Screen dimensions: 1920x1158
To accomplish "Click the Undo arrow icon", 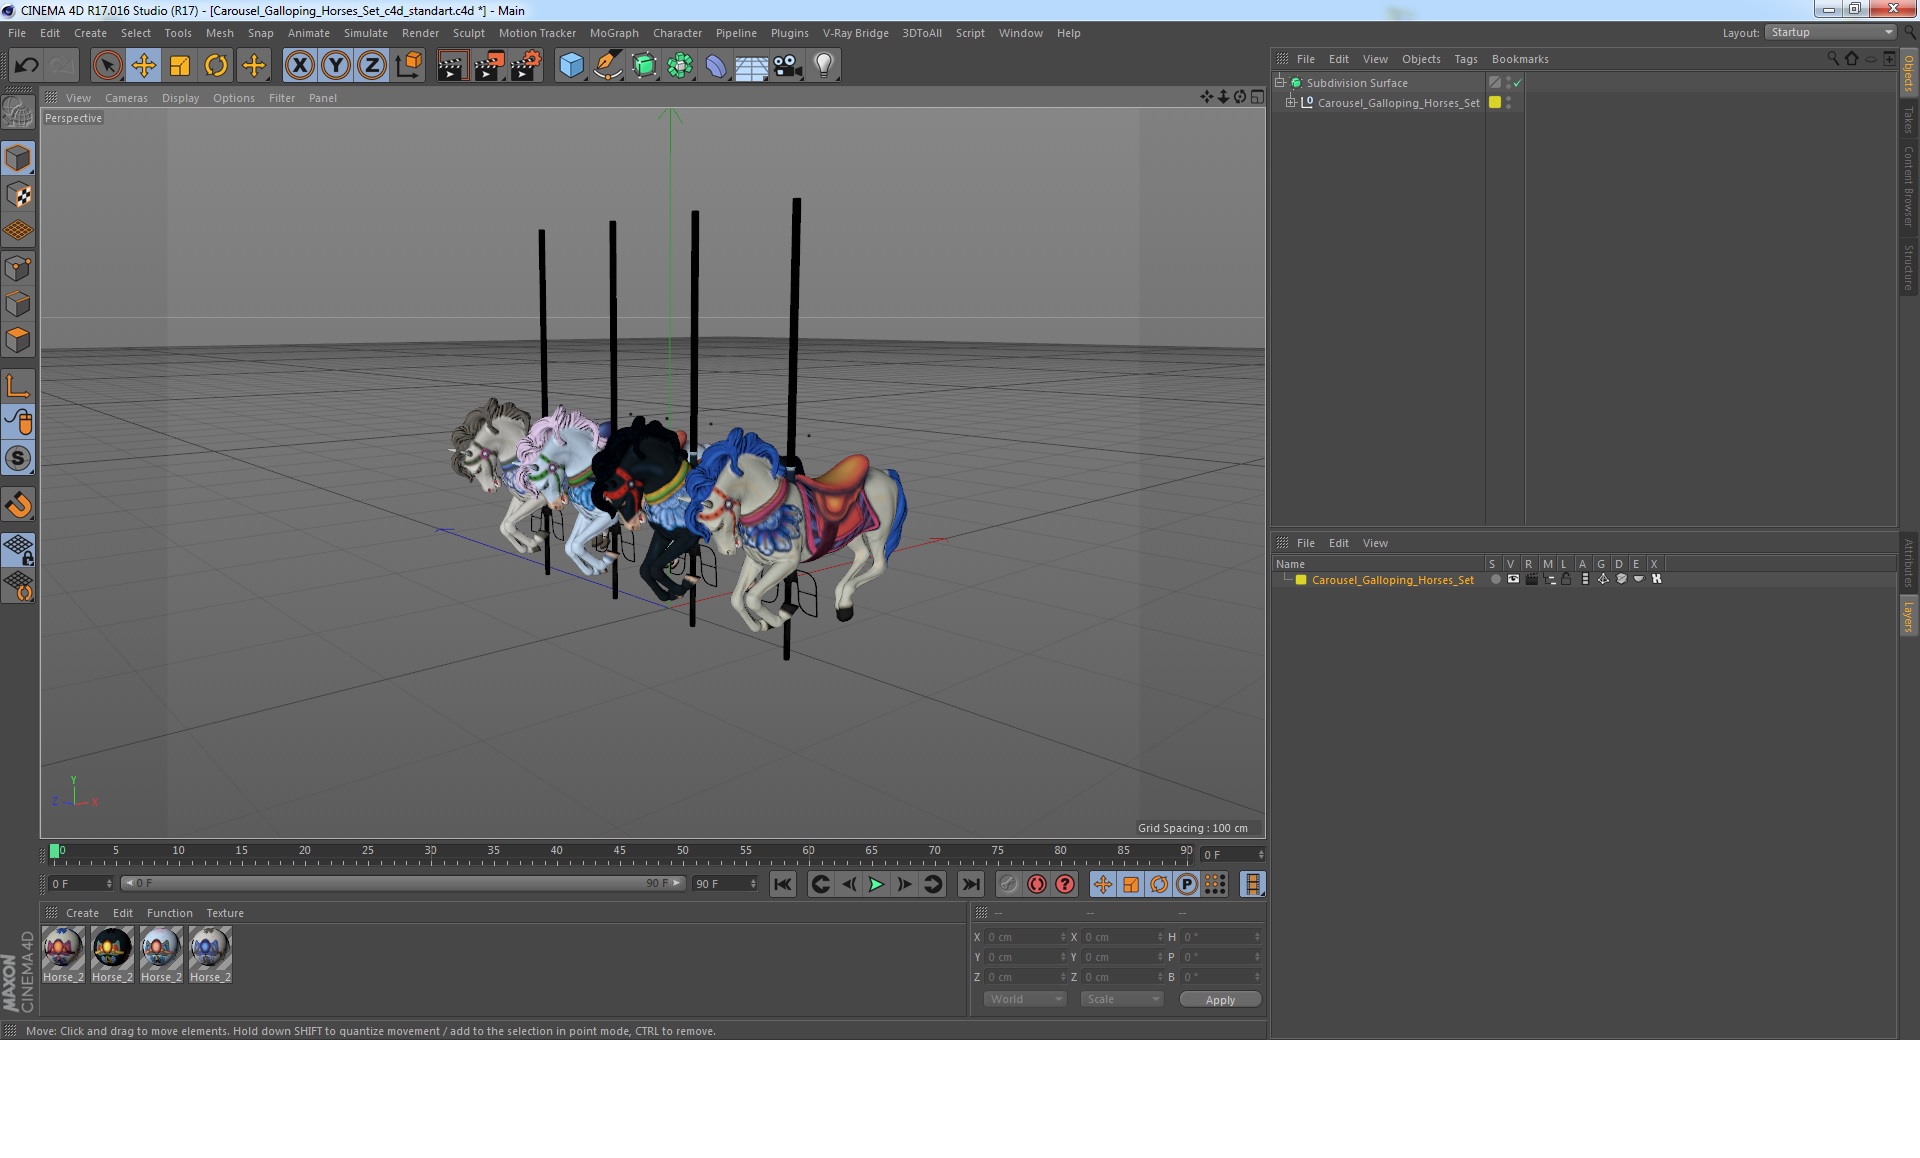I will [26, 66].
